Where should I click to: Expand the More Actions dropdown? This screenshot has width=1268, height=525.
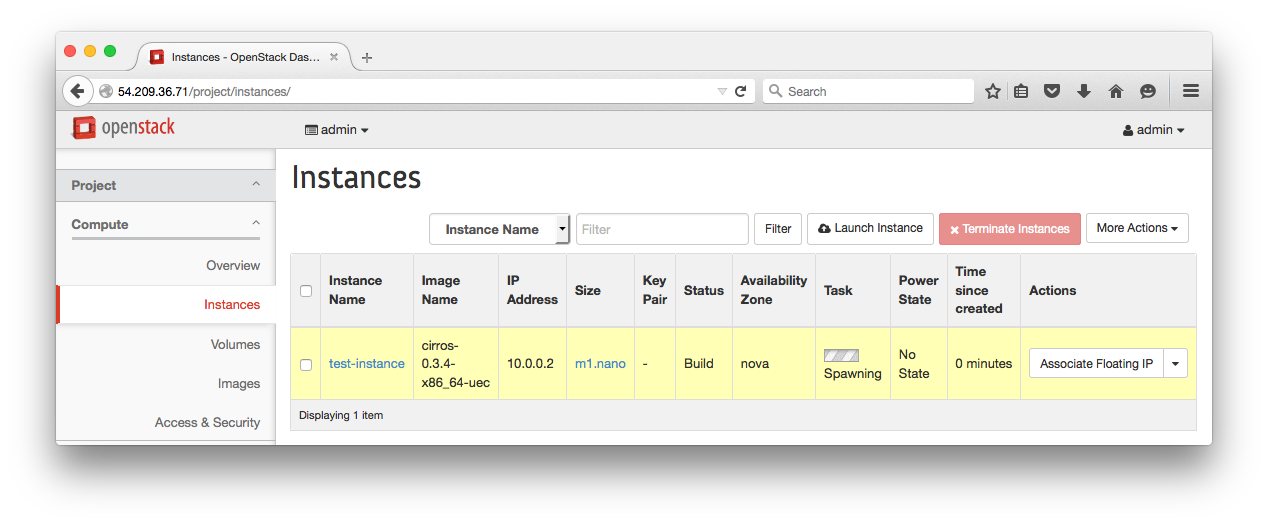tap(1136, 228)
